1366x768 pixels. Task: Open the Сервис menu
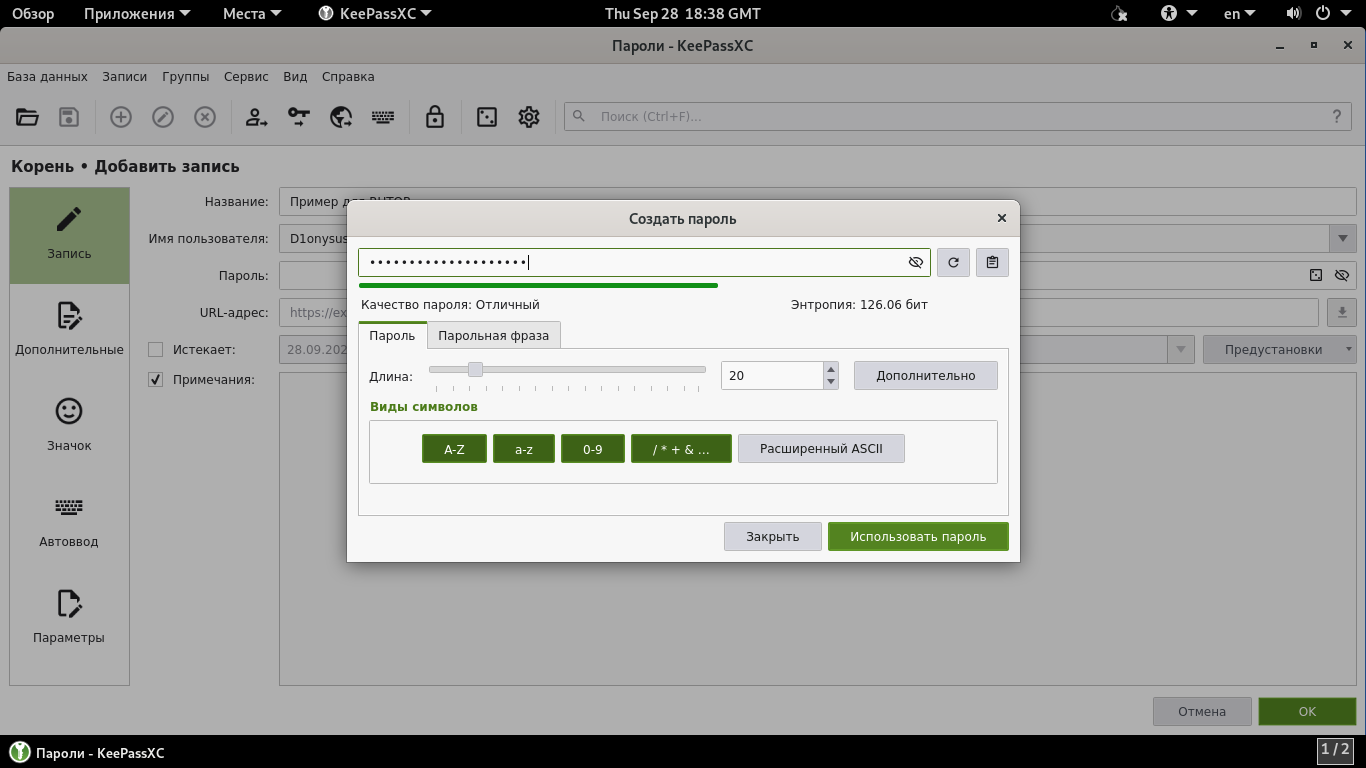246,76
